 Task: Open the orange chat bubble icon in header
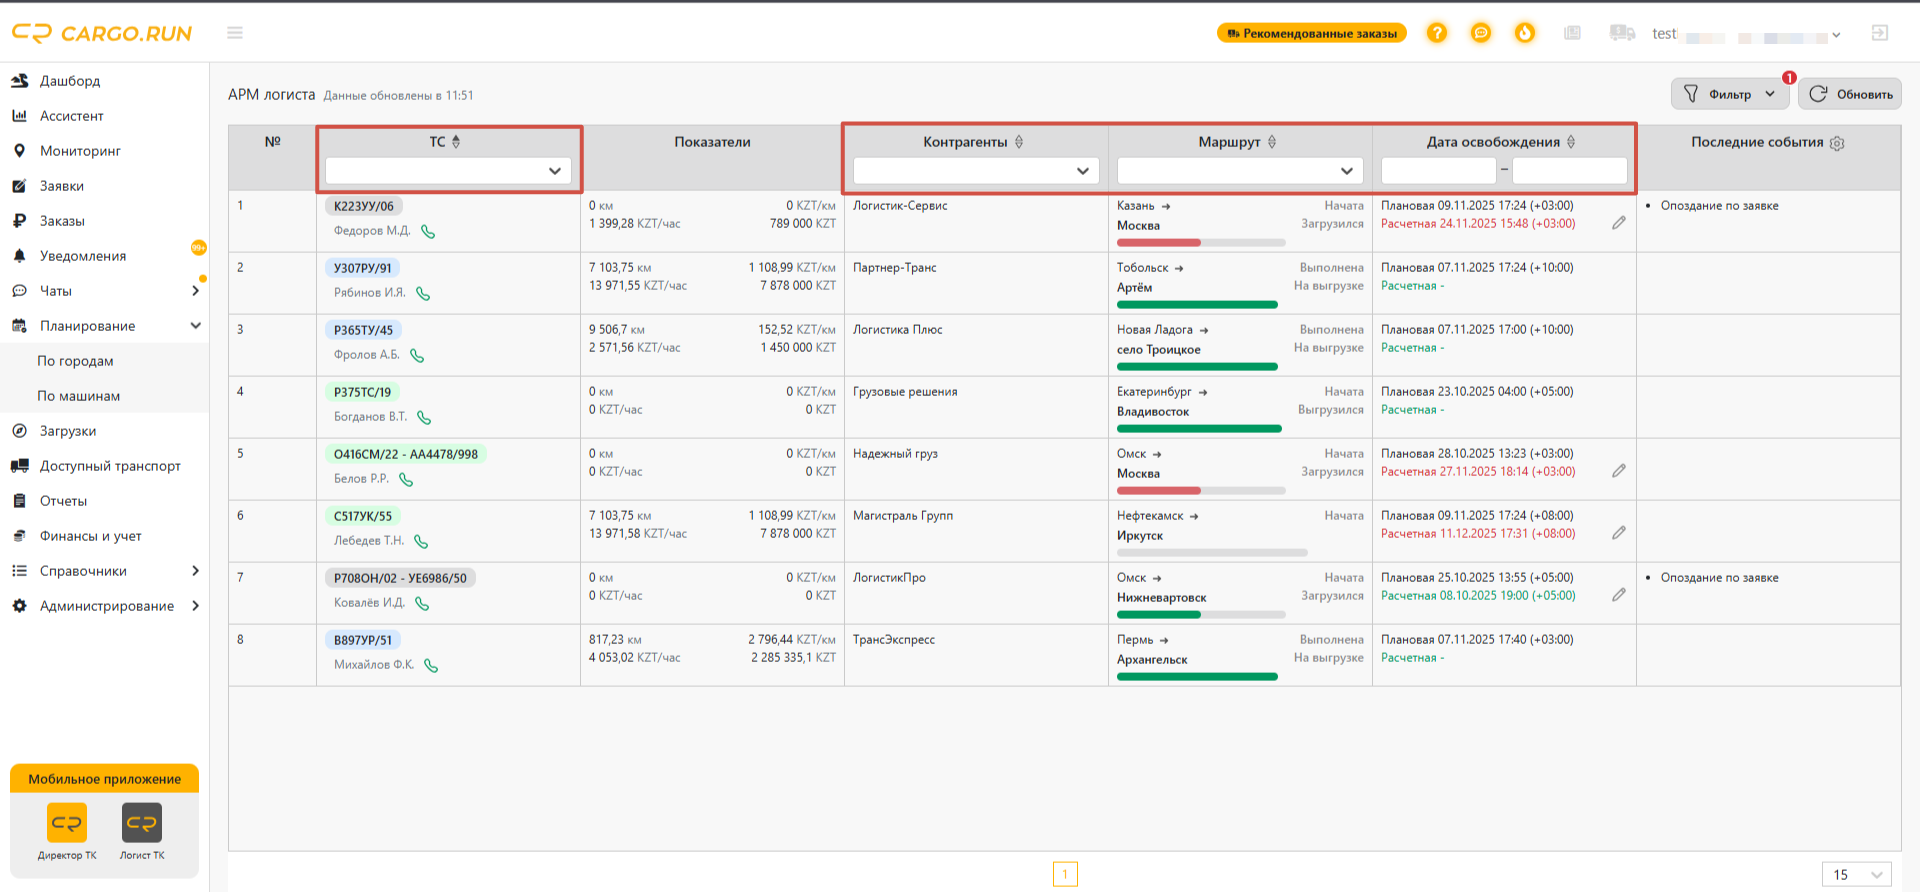1481,33
